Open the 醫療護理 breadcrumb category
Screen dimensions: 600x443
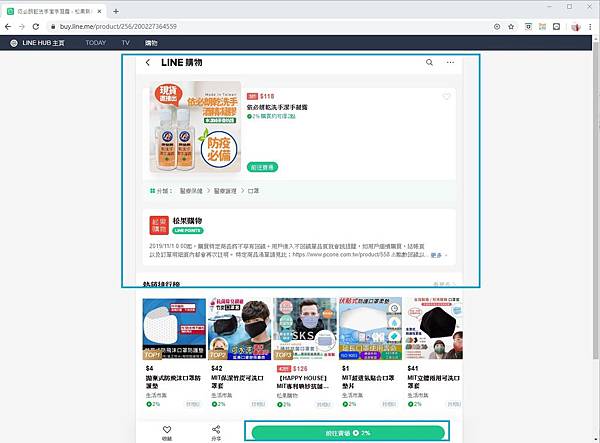pyautogui.click(x=225, y=191)
